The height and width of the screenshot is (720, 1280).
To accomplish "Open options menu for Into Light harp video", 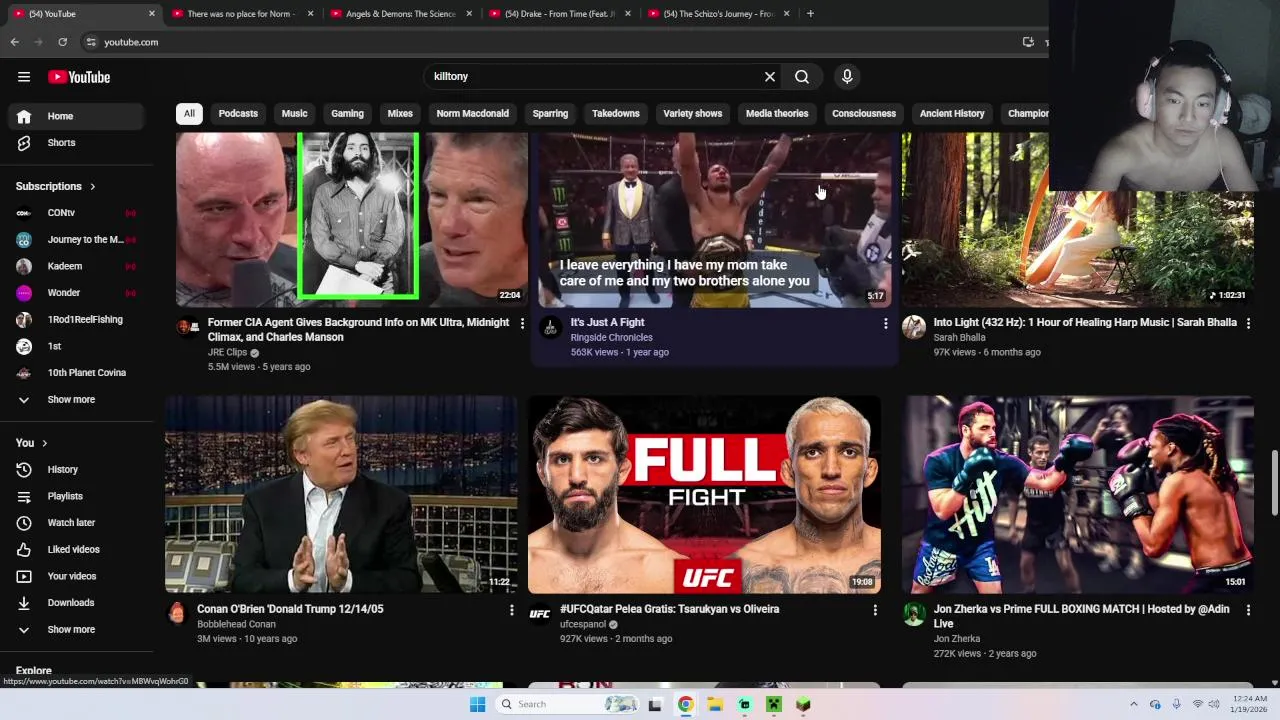I will tap(1248, 323).
